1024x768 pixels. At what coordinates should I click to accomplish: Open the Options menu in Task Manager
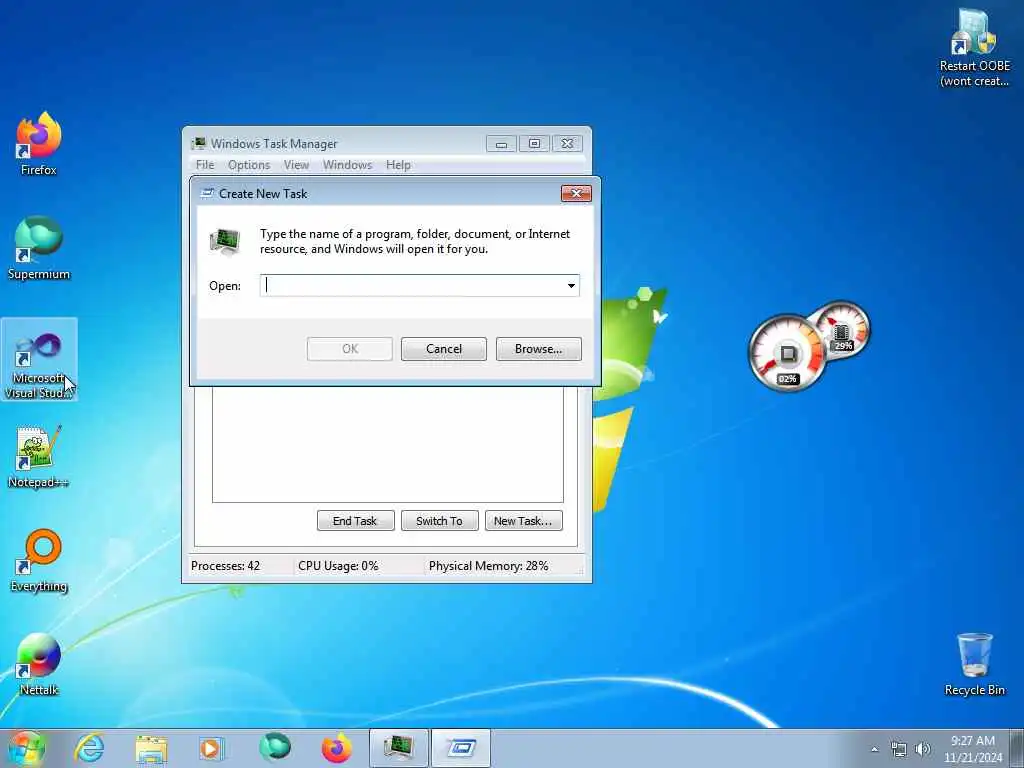click(x=249, y=165)
